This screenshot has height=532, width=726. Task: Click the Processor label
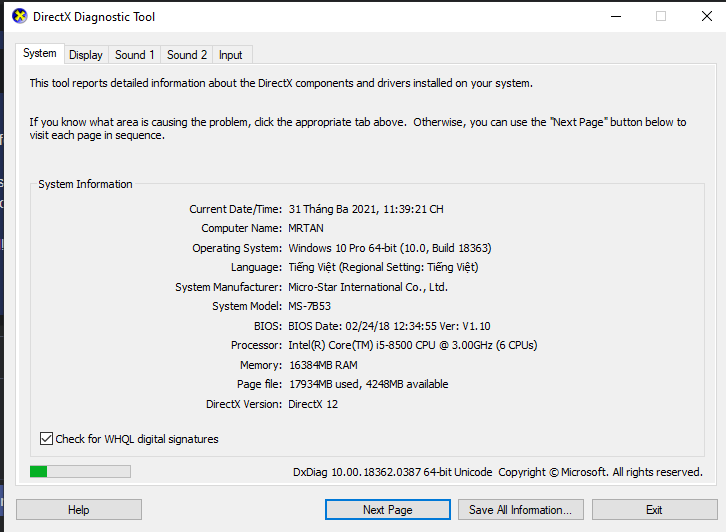tap(256, 345)
